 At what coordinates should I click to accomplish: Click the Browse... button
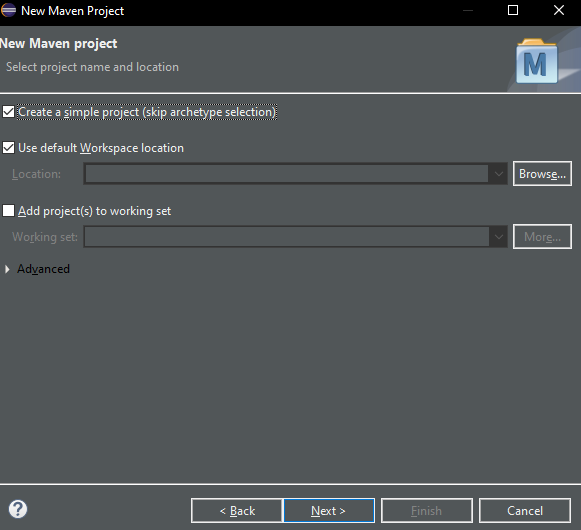pos(542,173)
